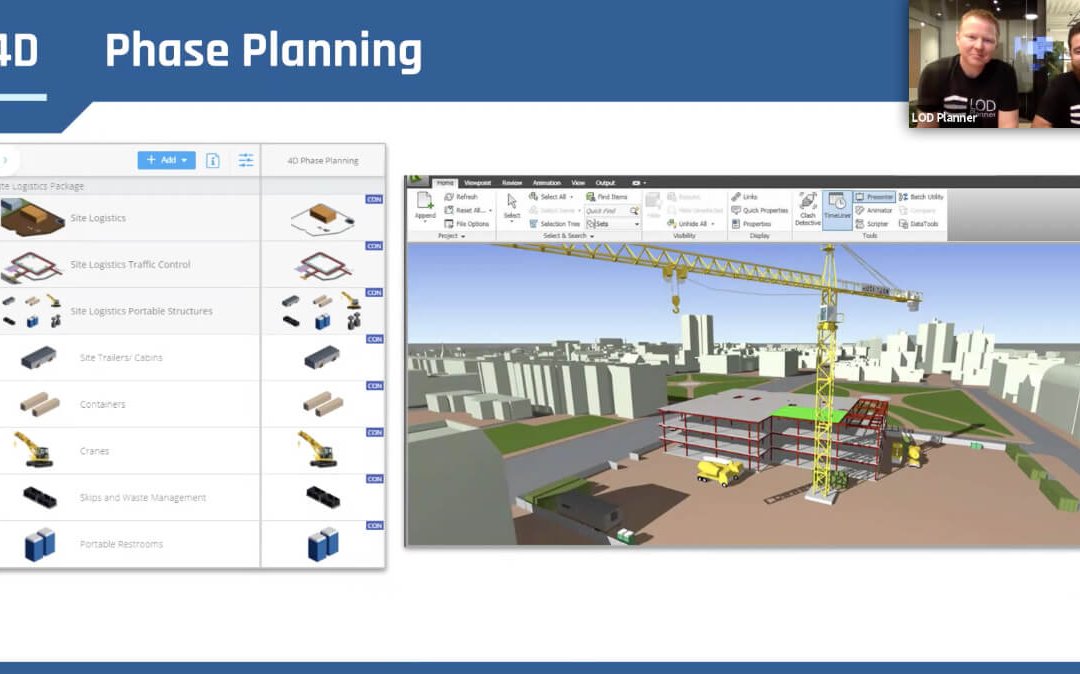Click the Select cursor tool
This screenshot has width=1080, height=674.
(x=512, y=206)
